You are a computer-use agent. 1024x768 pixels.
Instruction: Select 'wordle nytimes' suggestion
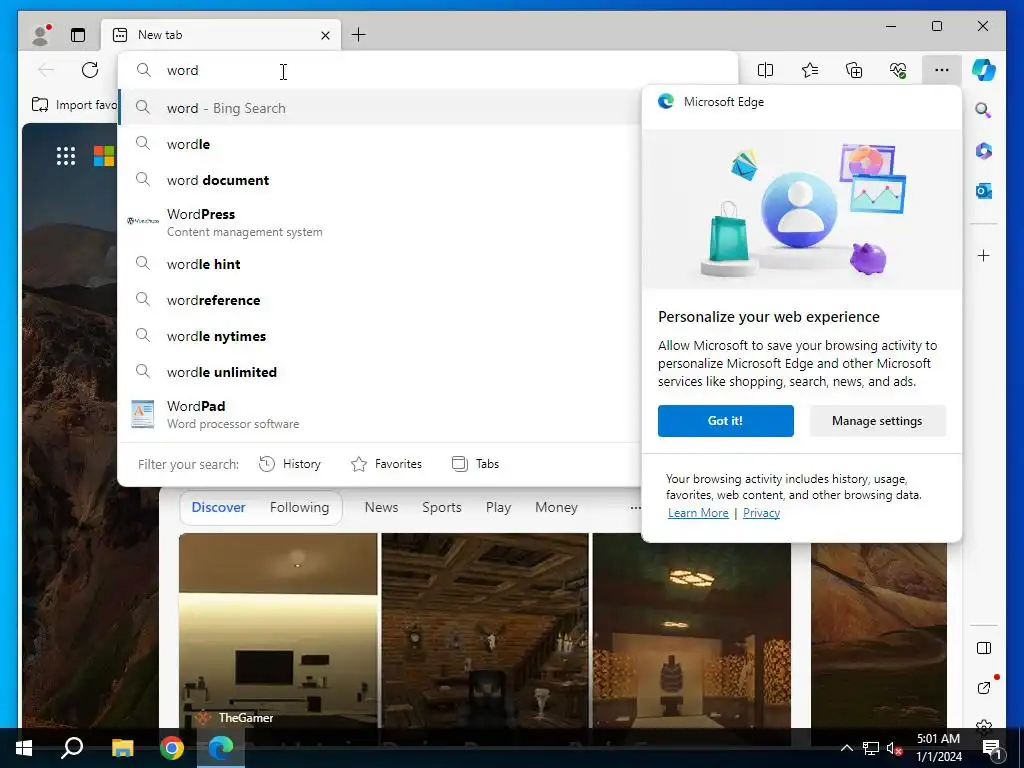[x=379, y=336]
